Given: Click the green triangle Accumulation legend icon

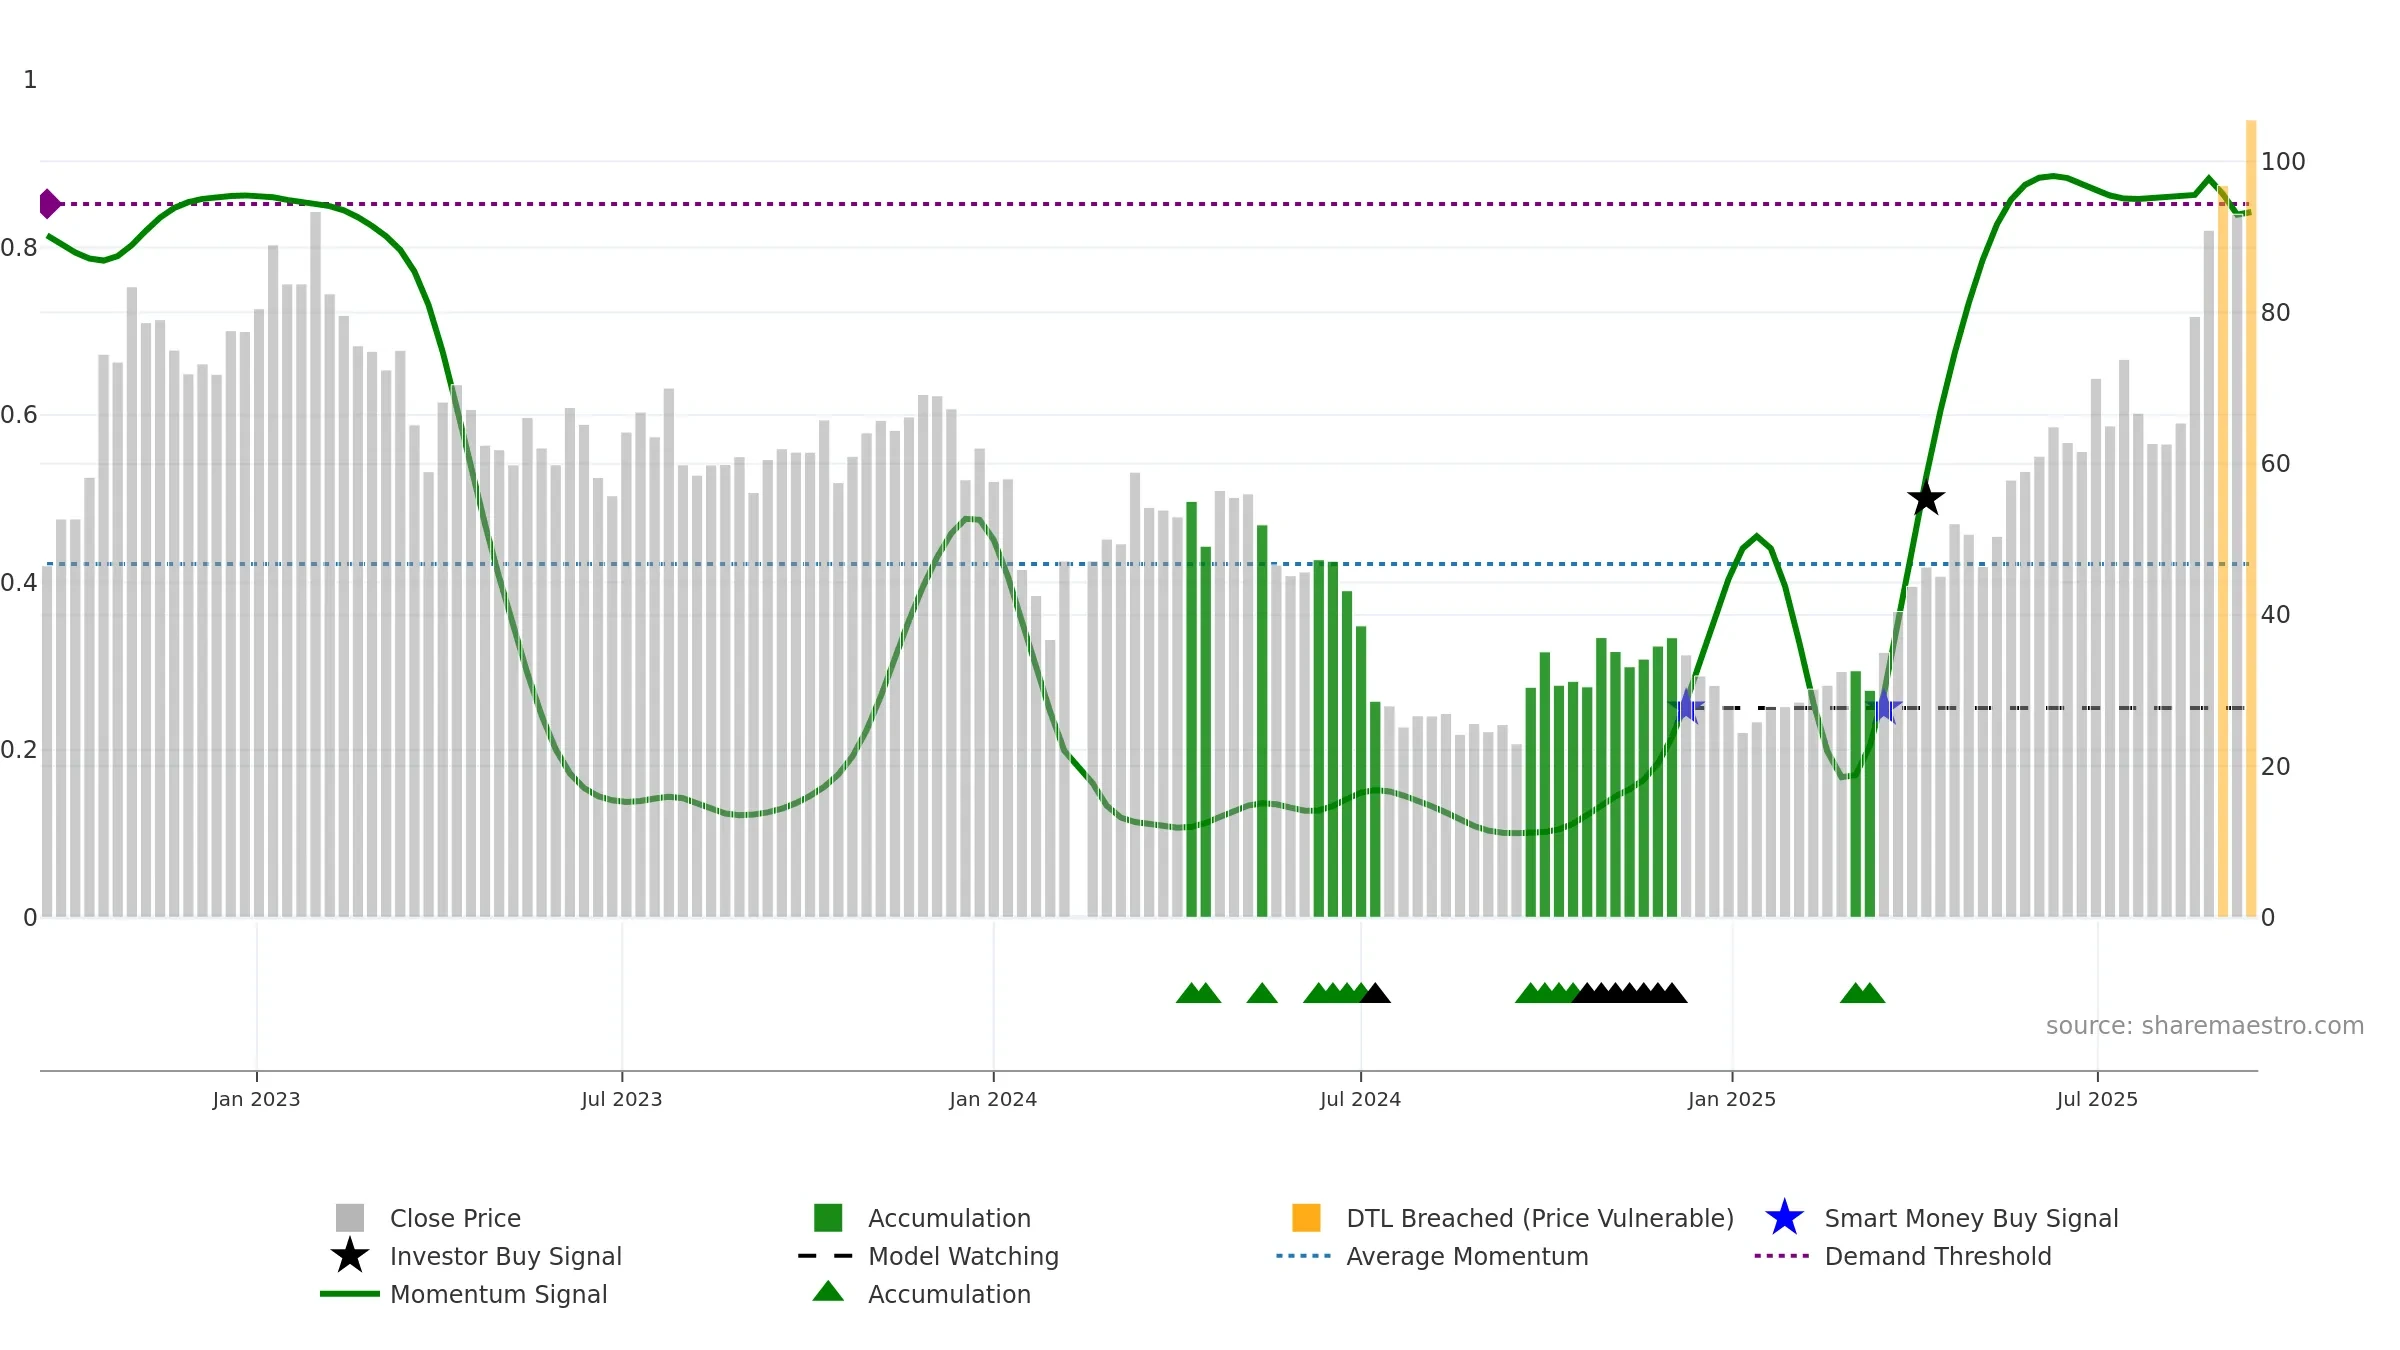Looking at the screenshot, I should click(828, 1292).
